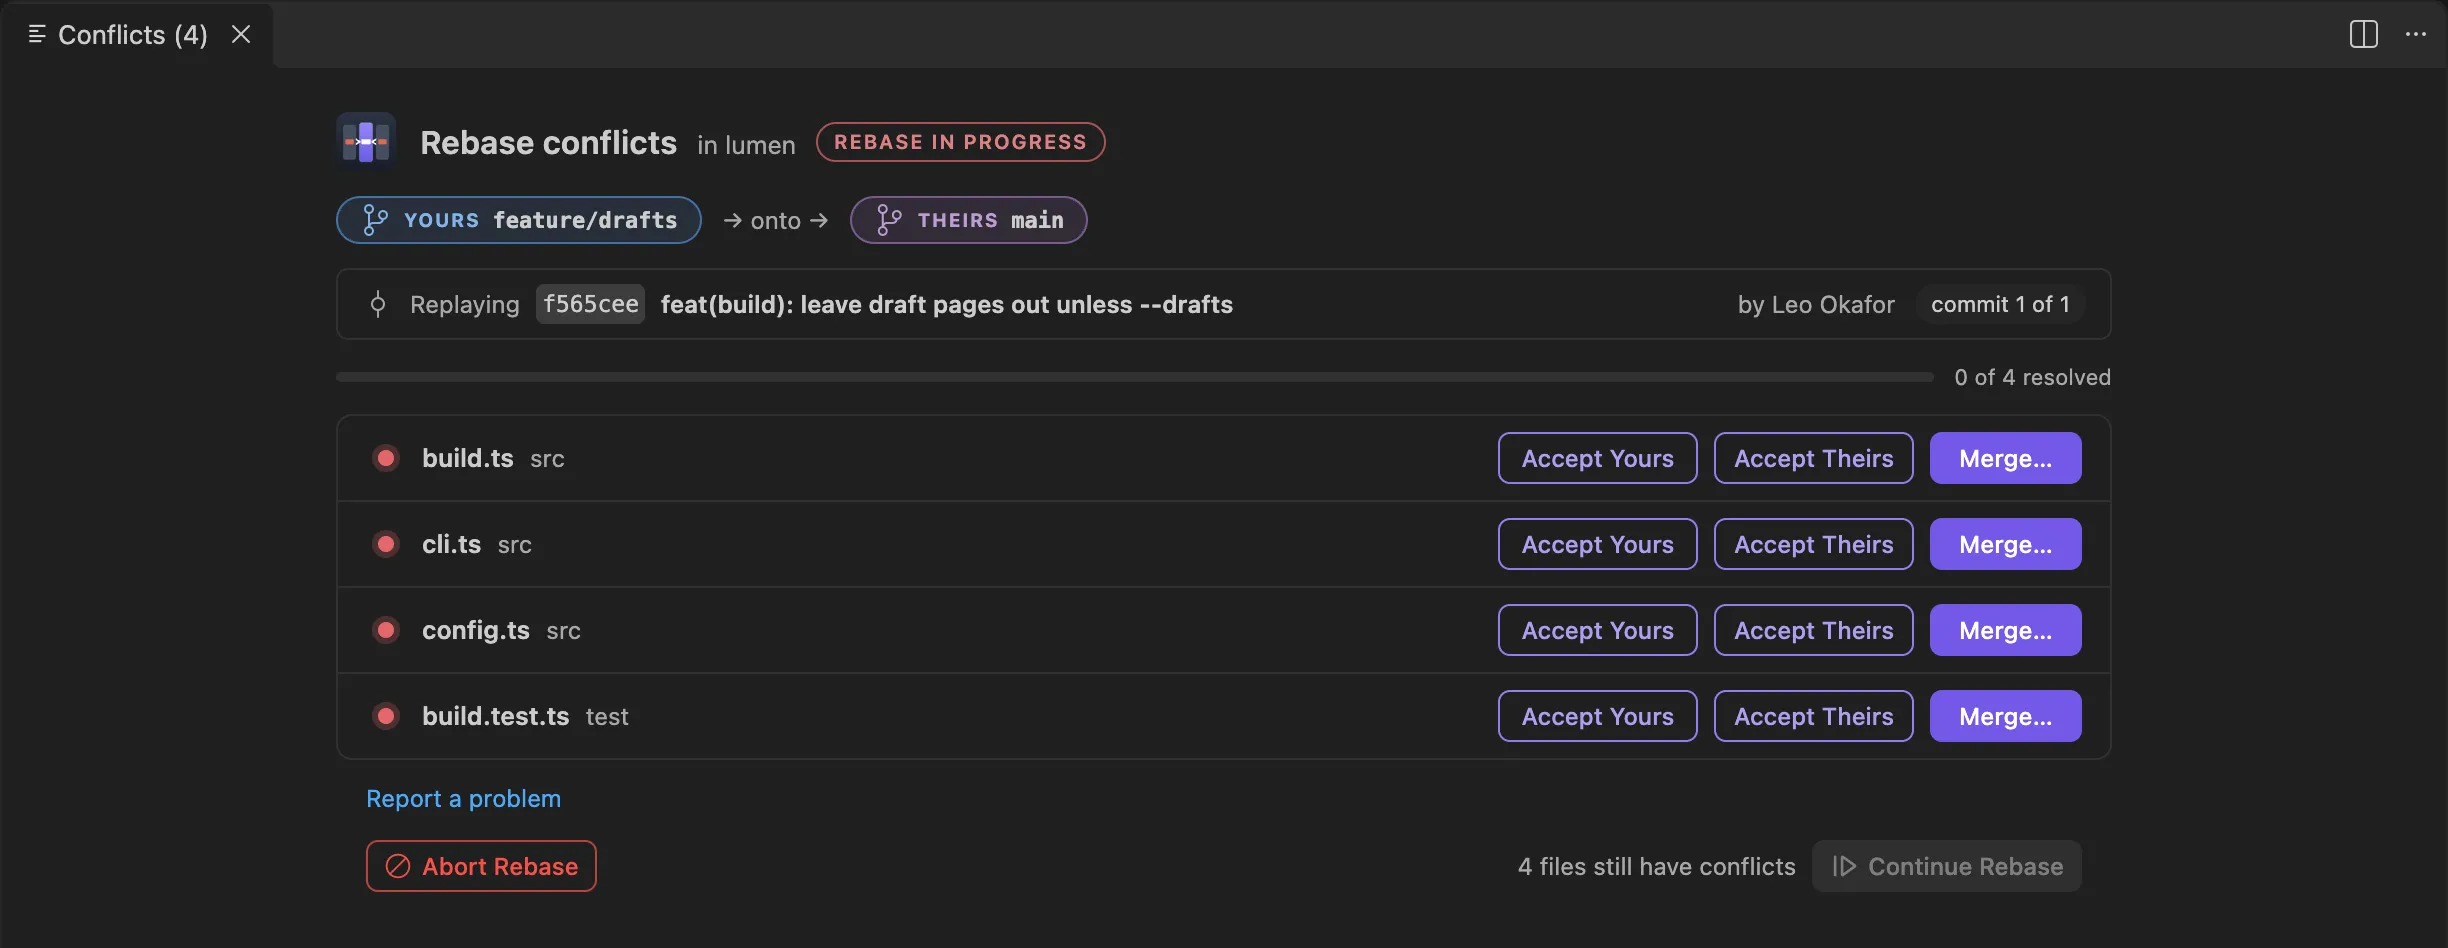Image resolution: width=2448 pixels, height=948 pixels.
Task: Click the 4 files still have conflicts text
Action: click(1657, 866)
